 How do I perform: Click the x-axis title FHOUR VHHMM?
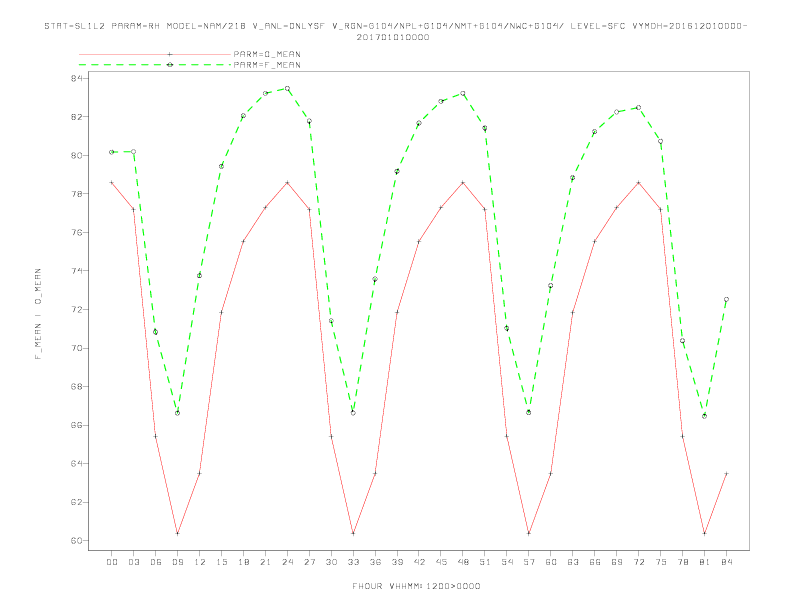416,586
